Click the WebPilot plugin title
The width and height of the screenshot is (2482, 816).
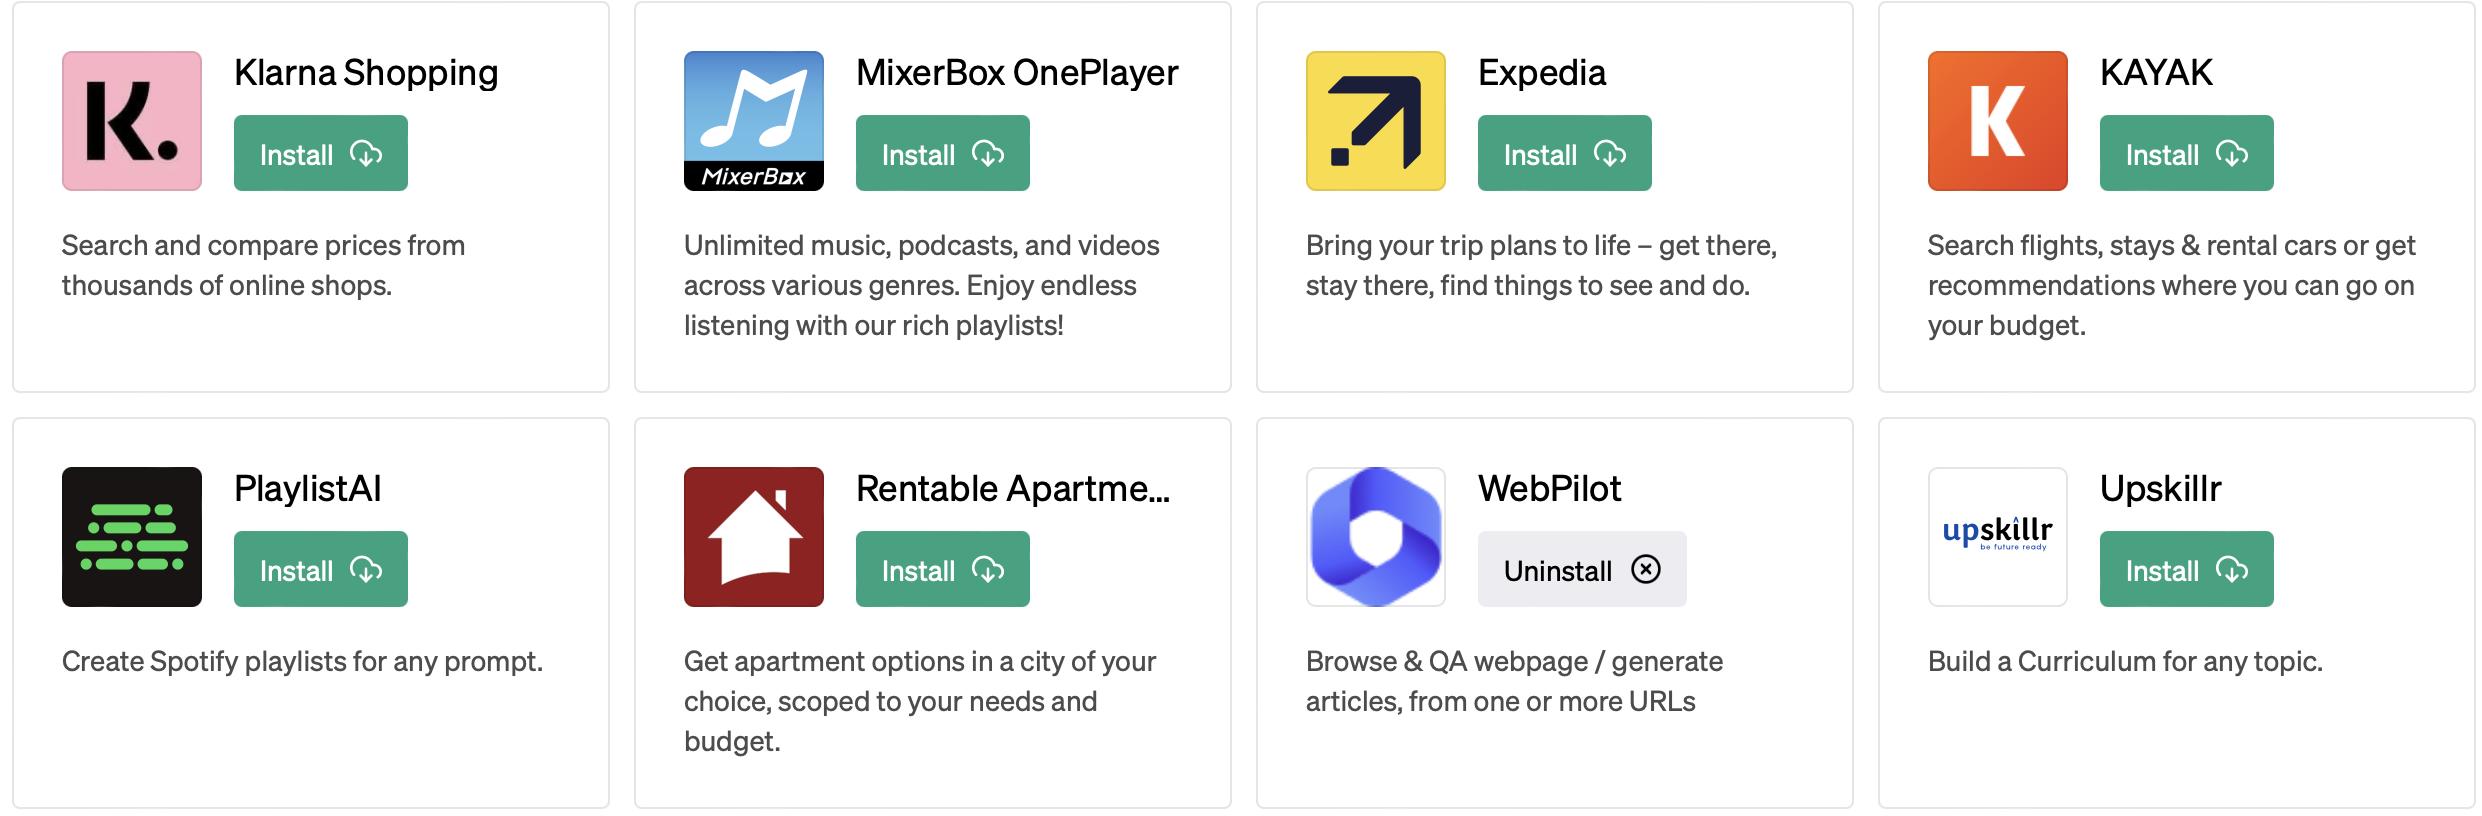1549,489
